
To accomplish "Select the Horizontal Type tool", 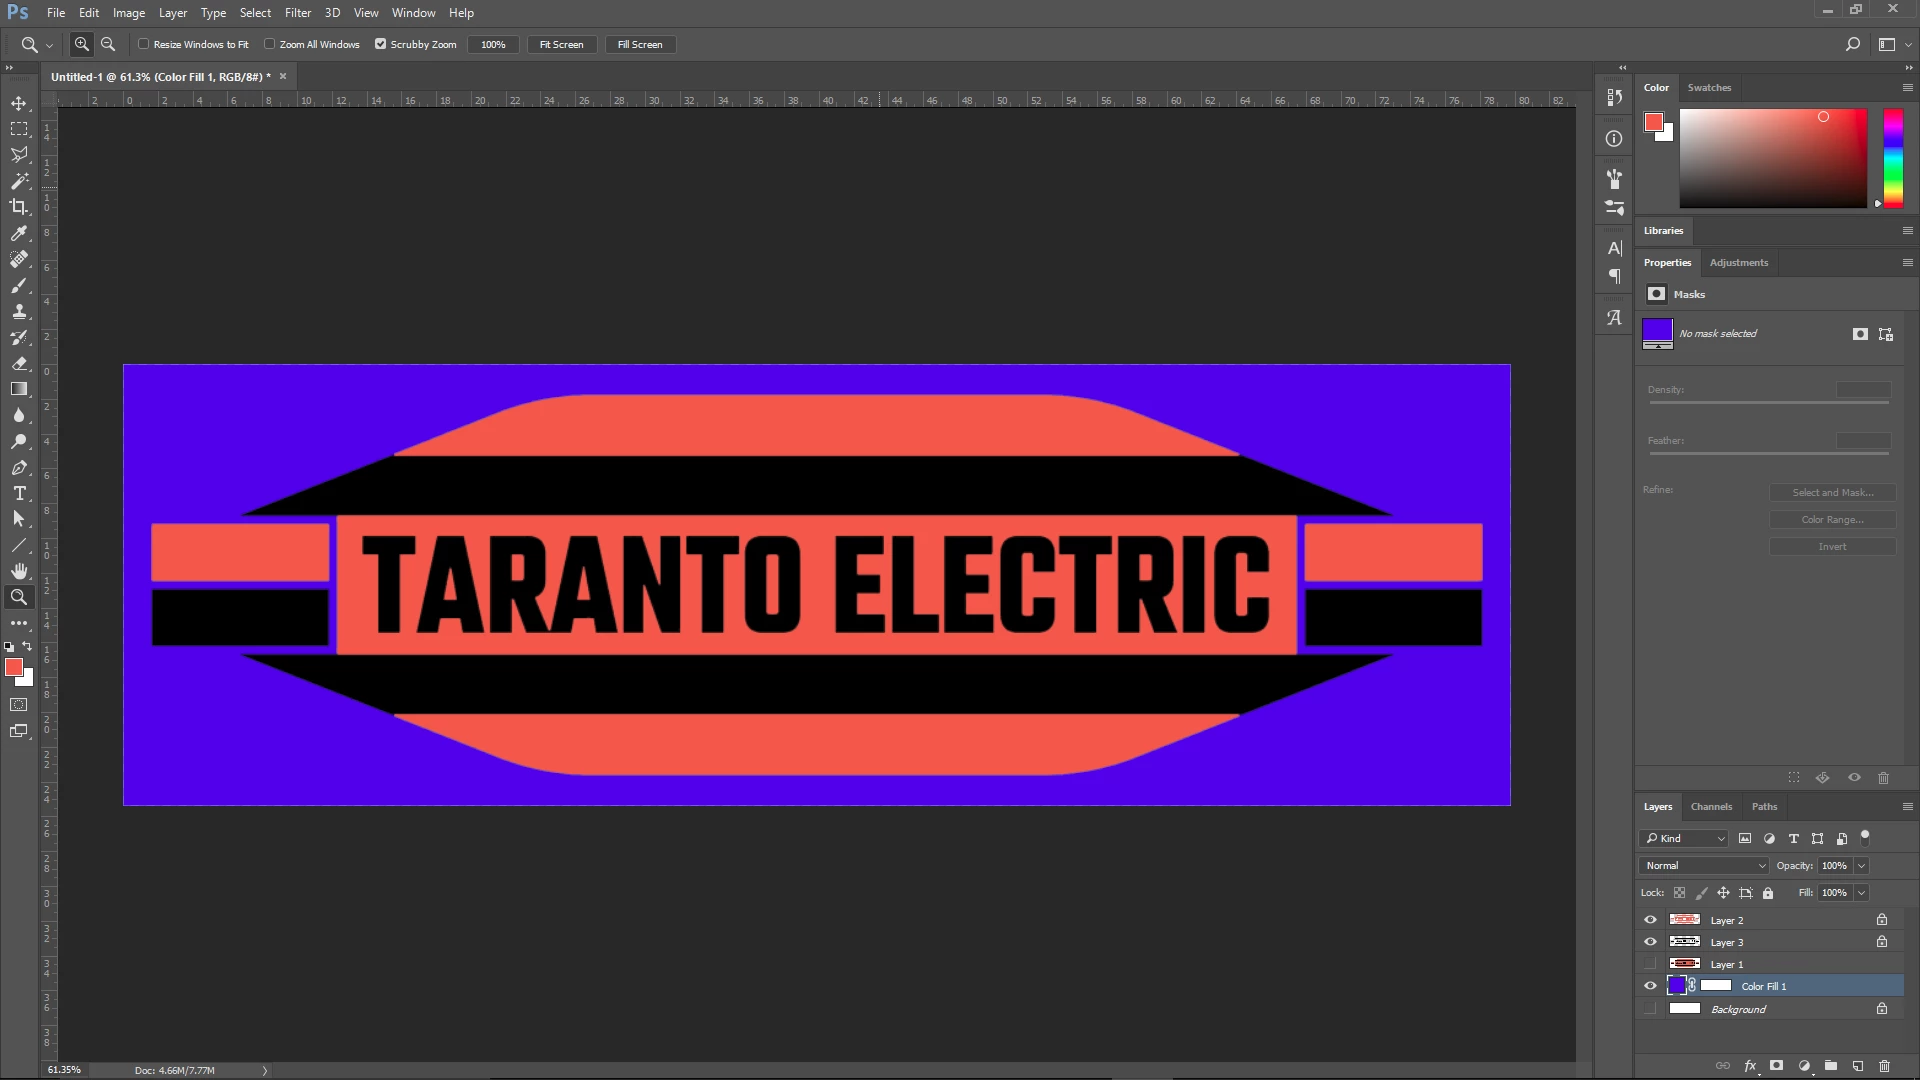I will [x=19, y=493].
